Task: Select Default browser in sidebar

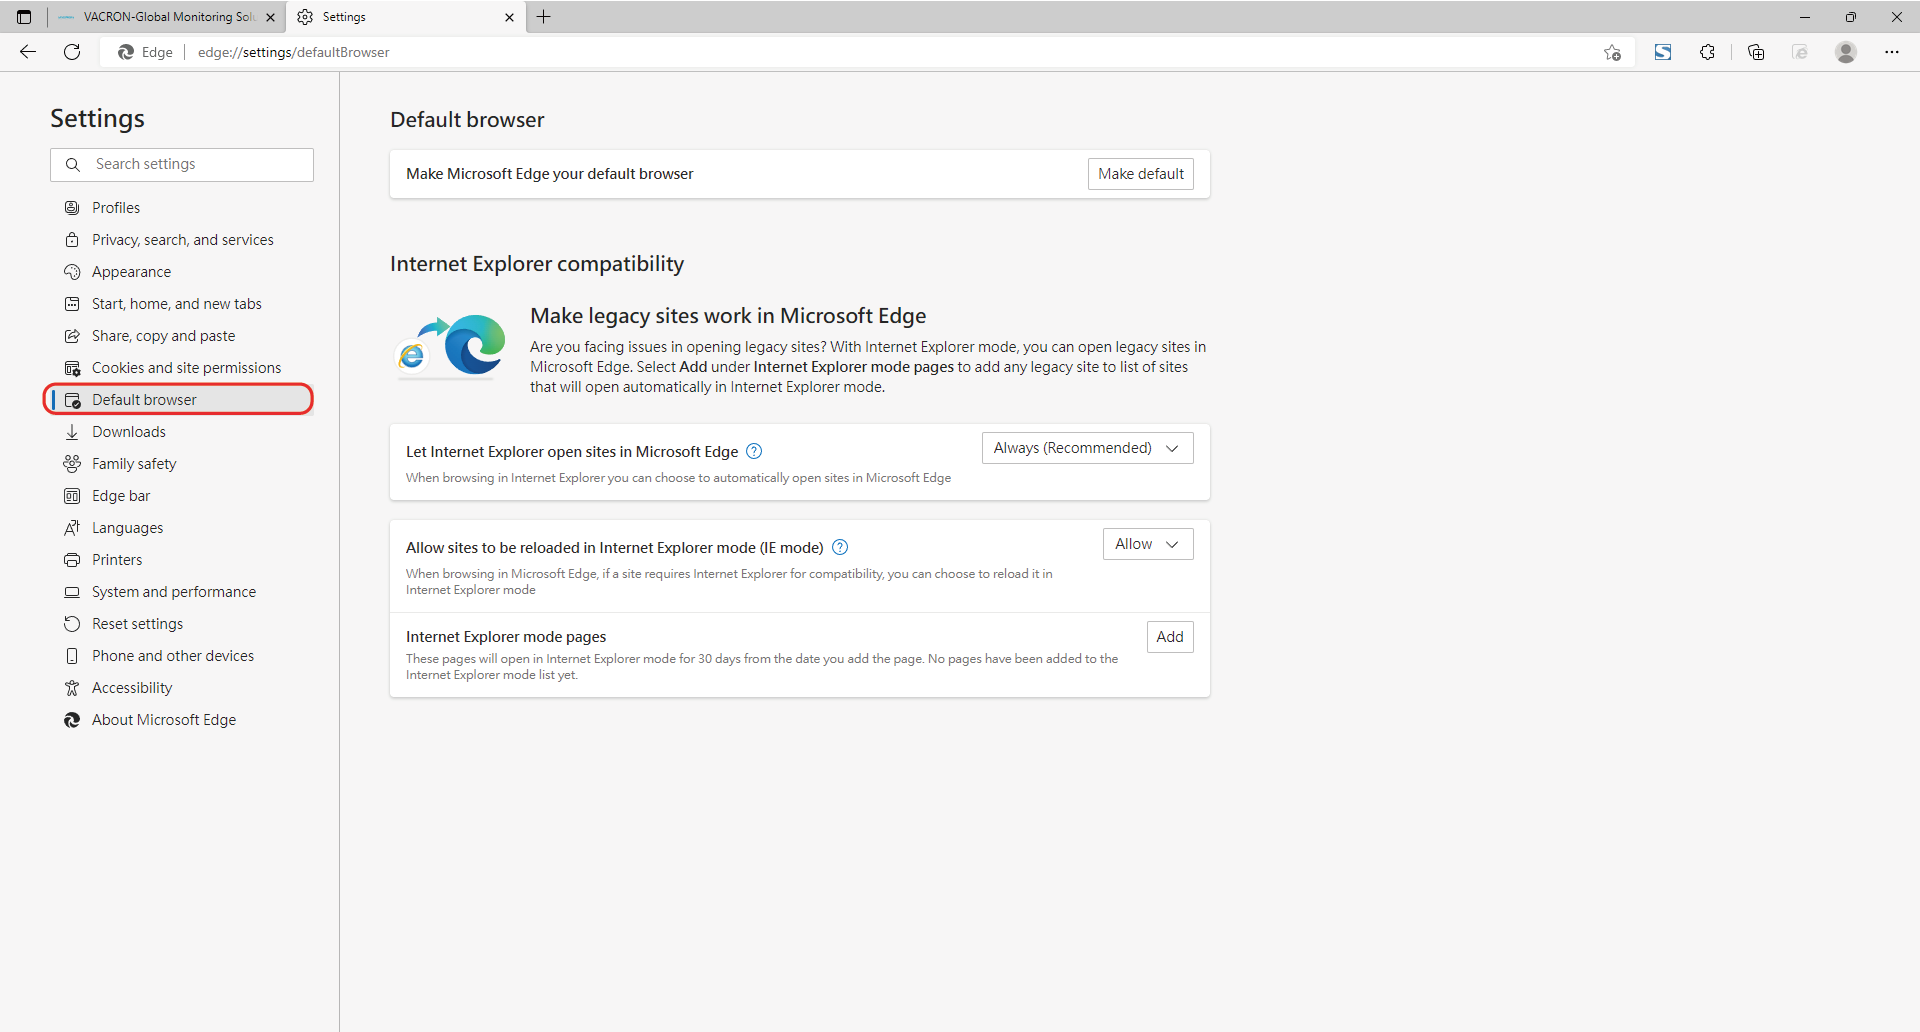Action: coord(182,400)
